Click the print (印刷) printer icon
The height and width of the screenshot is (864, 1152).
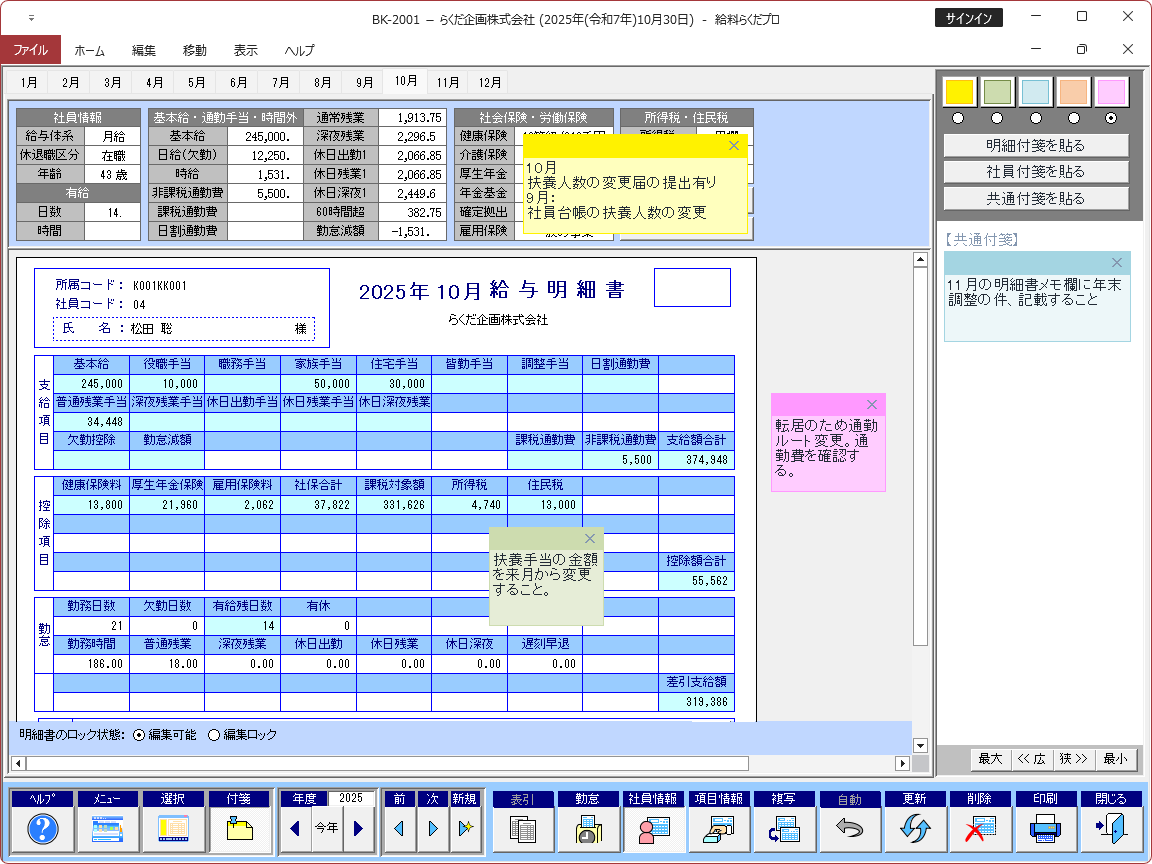[1044, 829]
